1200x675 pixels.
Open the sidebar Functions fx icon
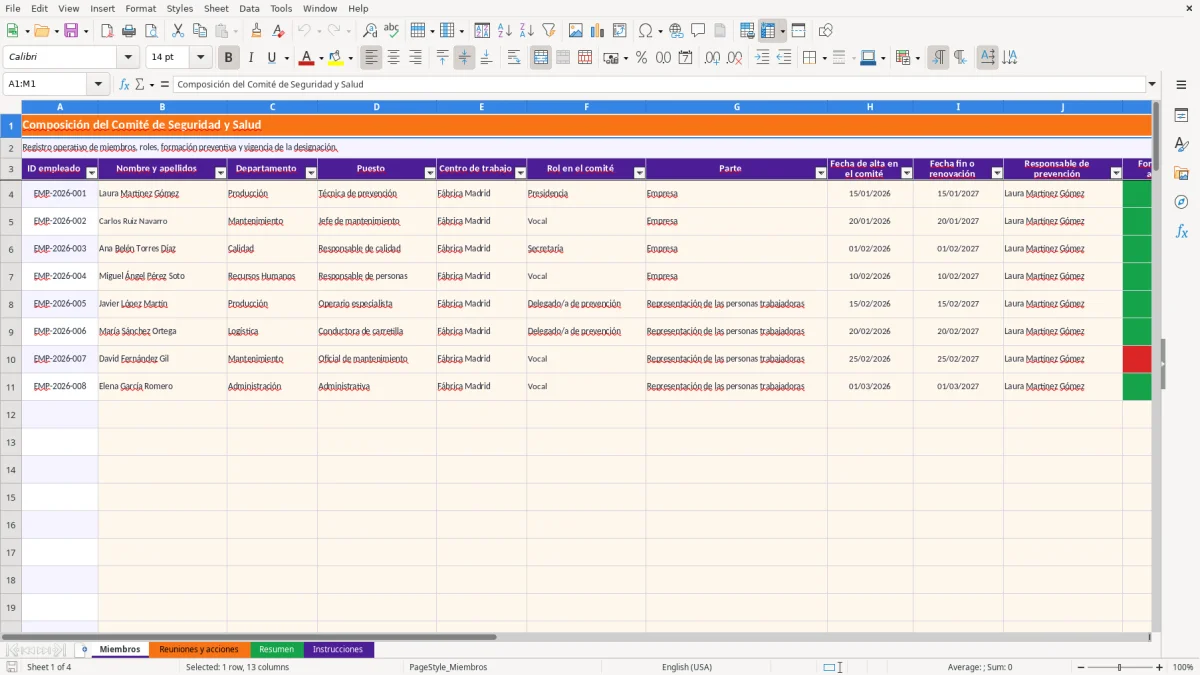[x=1181, y=231]
